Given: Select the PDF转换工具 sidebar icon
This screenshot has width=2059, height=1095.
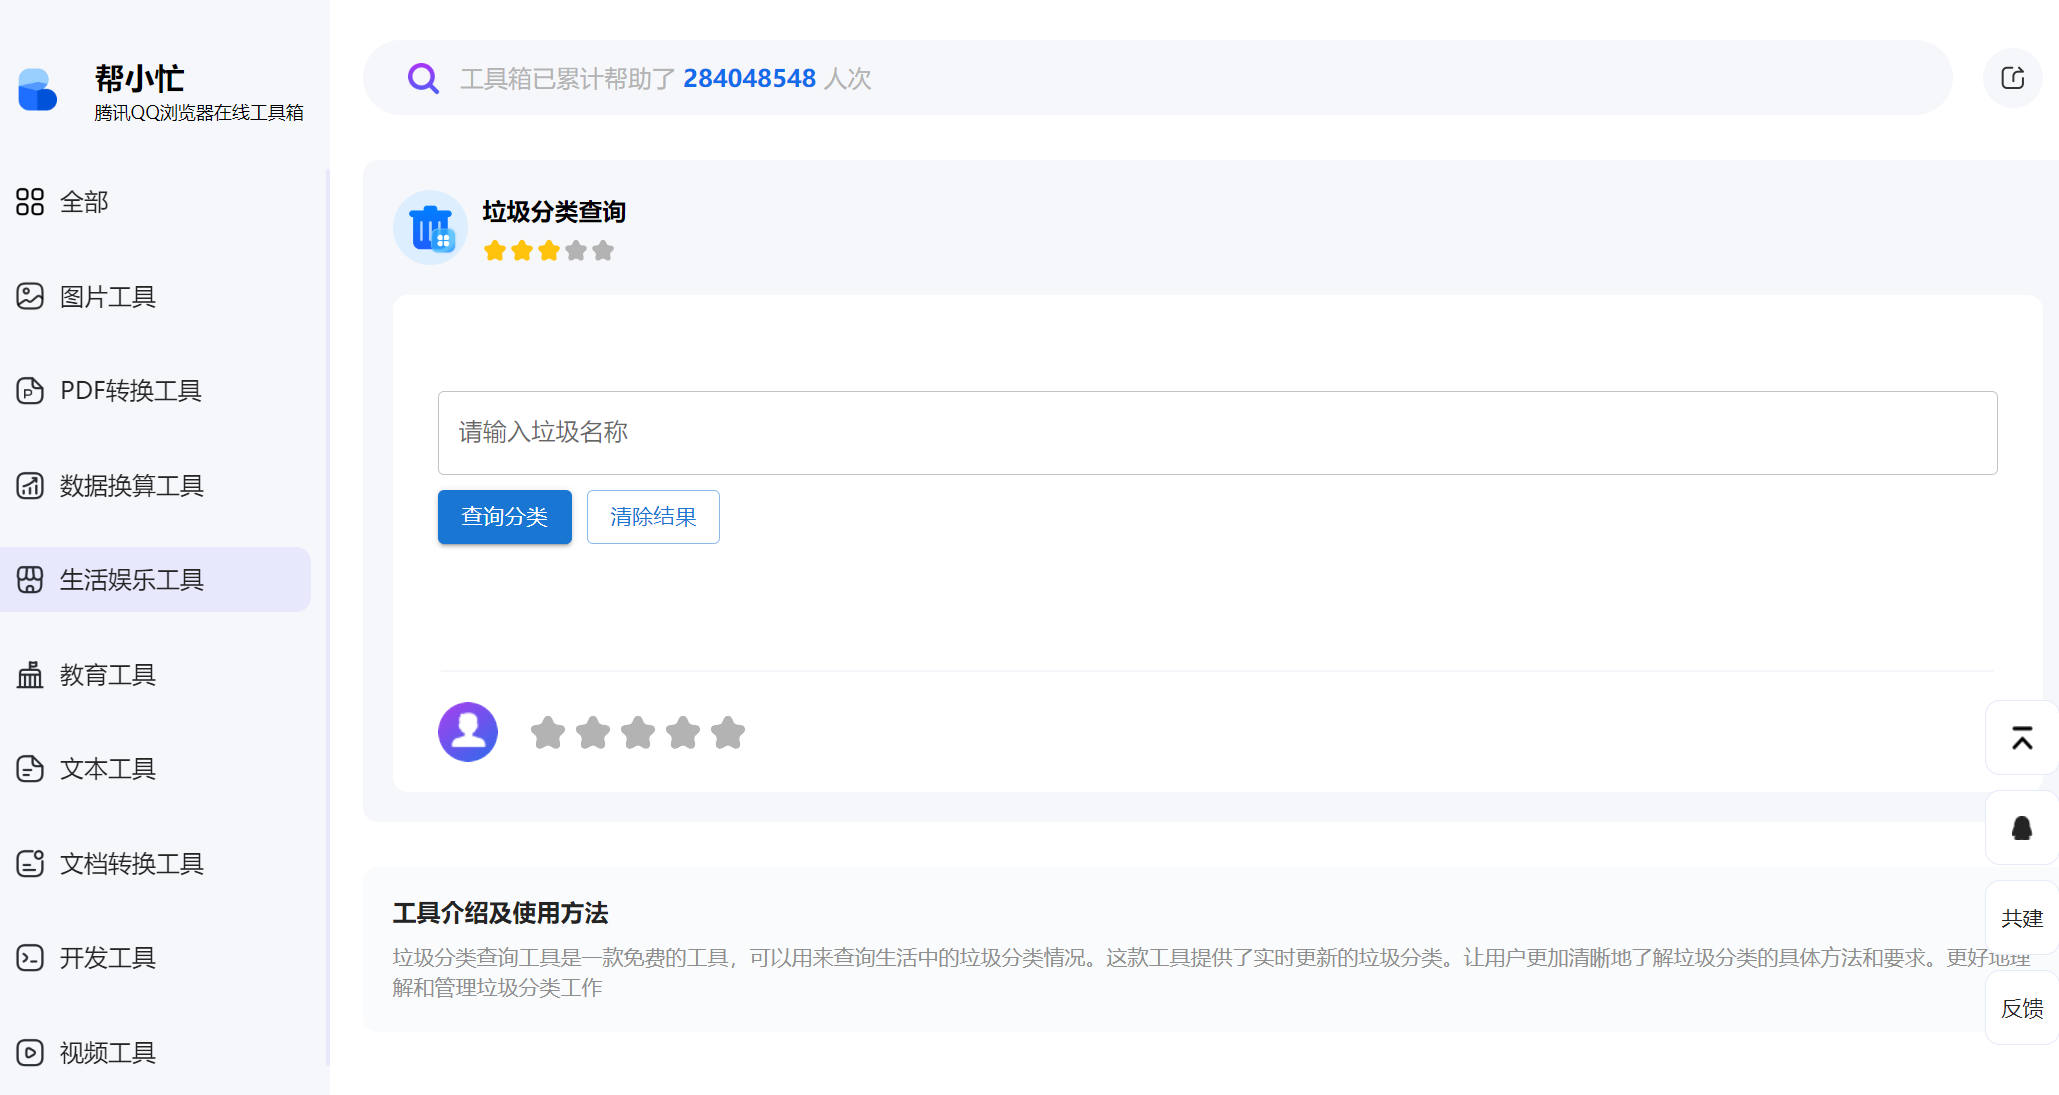Looking at the screenshot, I should click(x=30, y=390).
